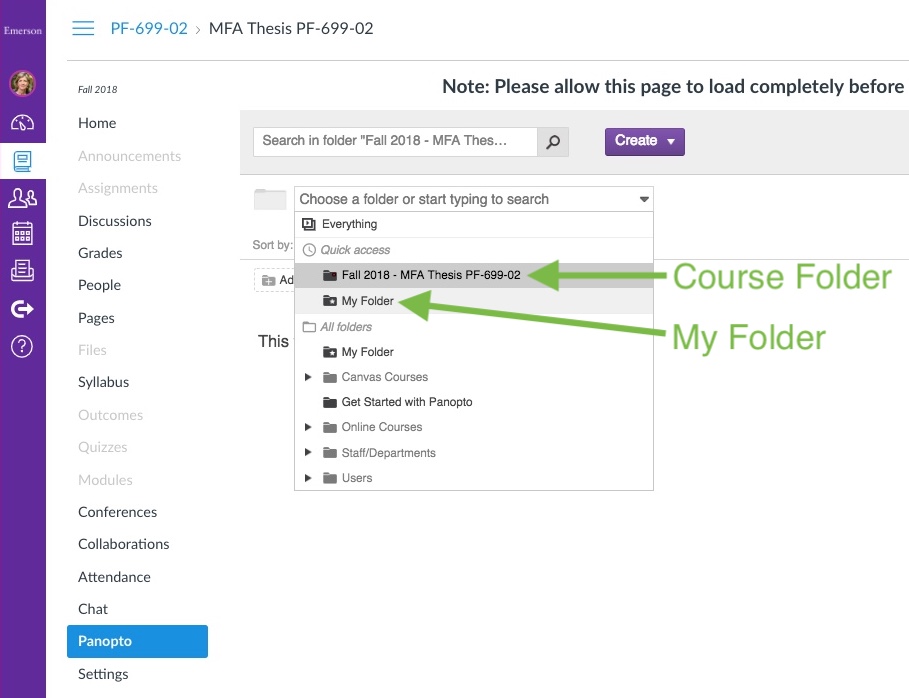Open the Help question mark icon
909x698 pixels.
pos(23,347)
